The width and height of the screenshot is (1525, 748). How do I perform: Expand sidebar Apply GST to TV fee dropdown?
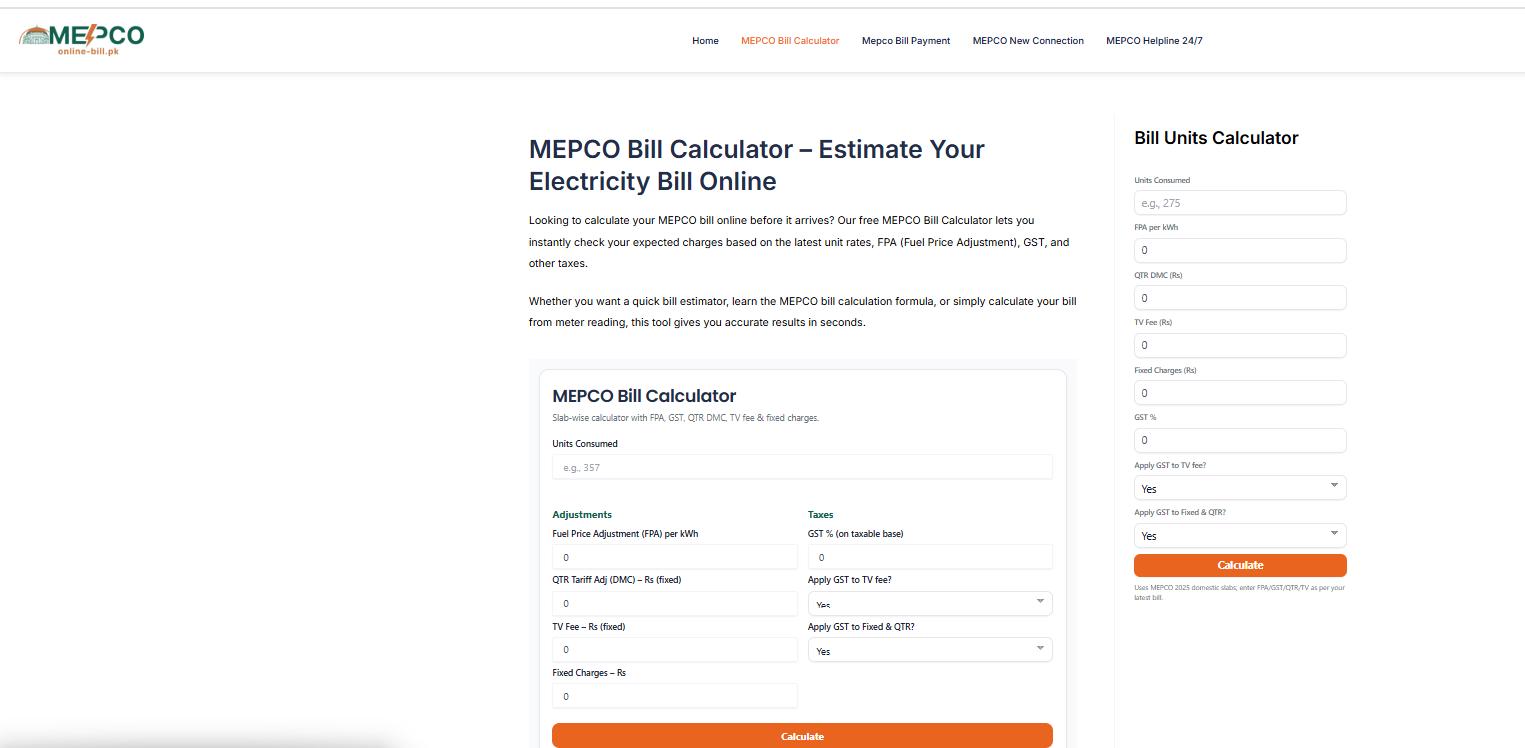click(x=1240, y=488)
